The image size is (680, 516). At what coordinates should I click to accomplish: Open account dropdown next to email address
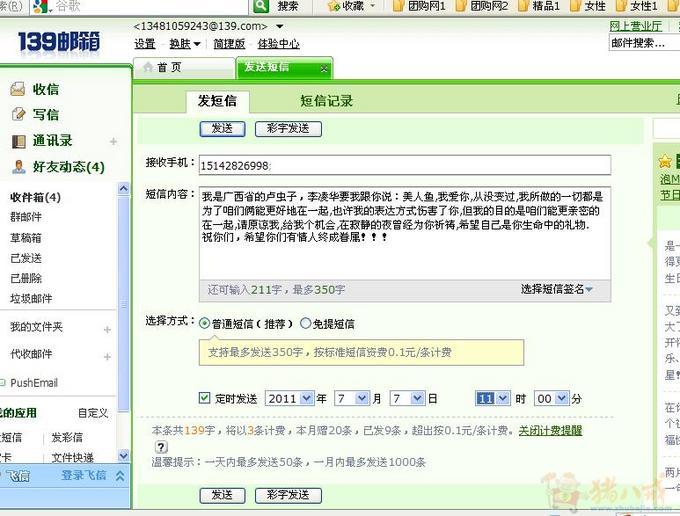280,26
